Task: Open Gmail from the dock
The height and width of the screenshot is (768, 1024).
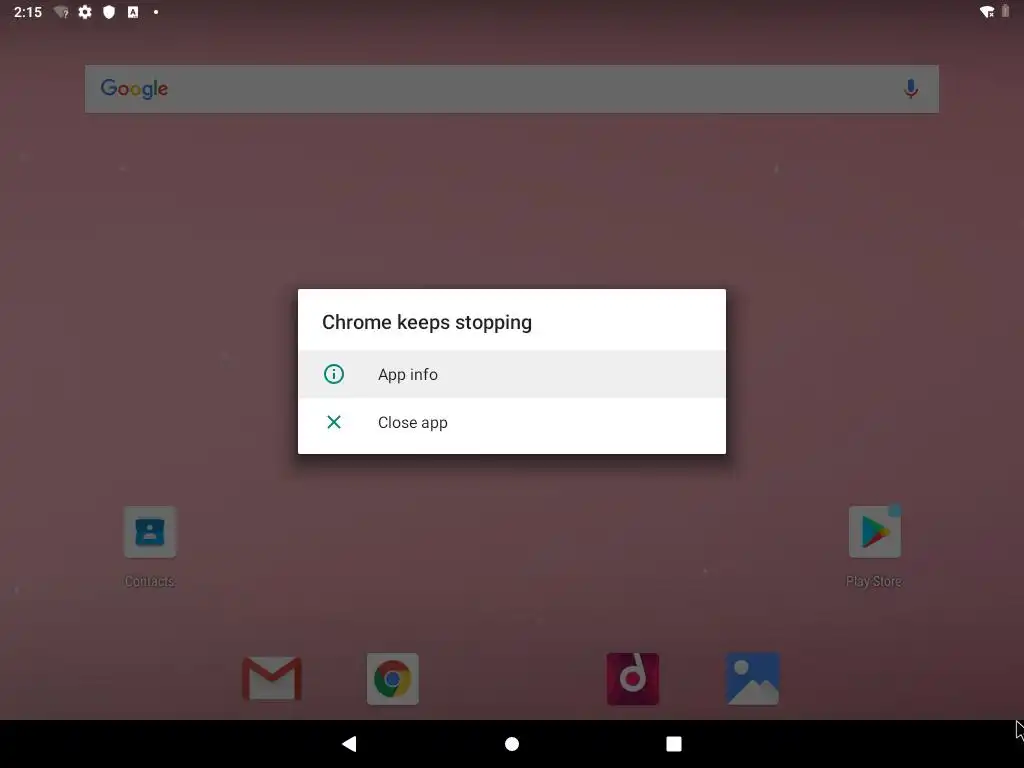Action: coord(272,679)
